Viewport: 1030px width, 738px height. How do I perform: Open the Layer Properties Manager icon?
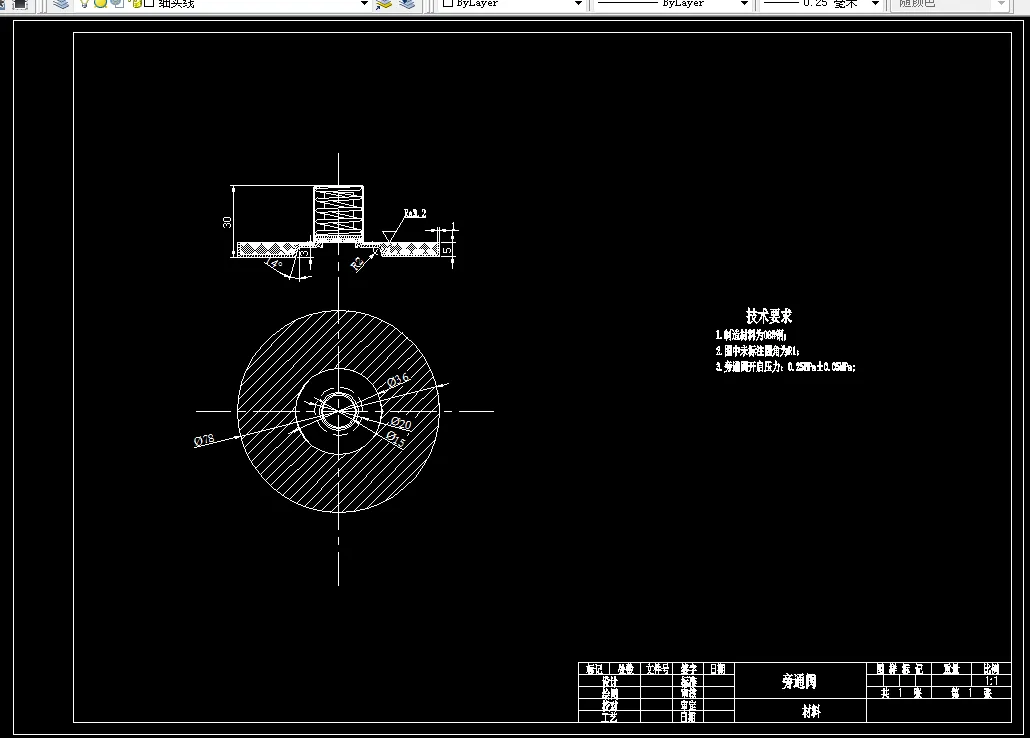pyautogui.click(x=61, y=4)
